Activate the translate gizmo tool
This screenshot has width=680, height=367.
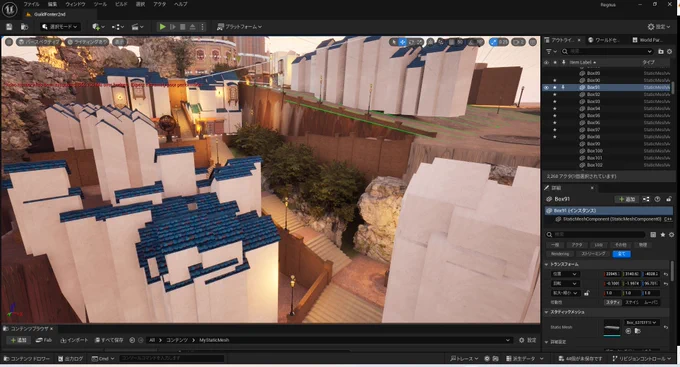pos(402,42)
